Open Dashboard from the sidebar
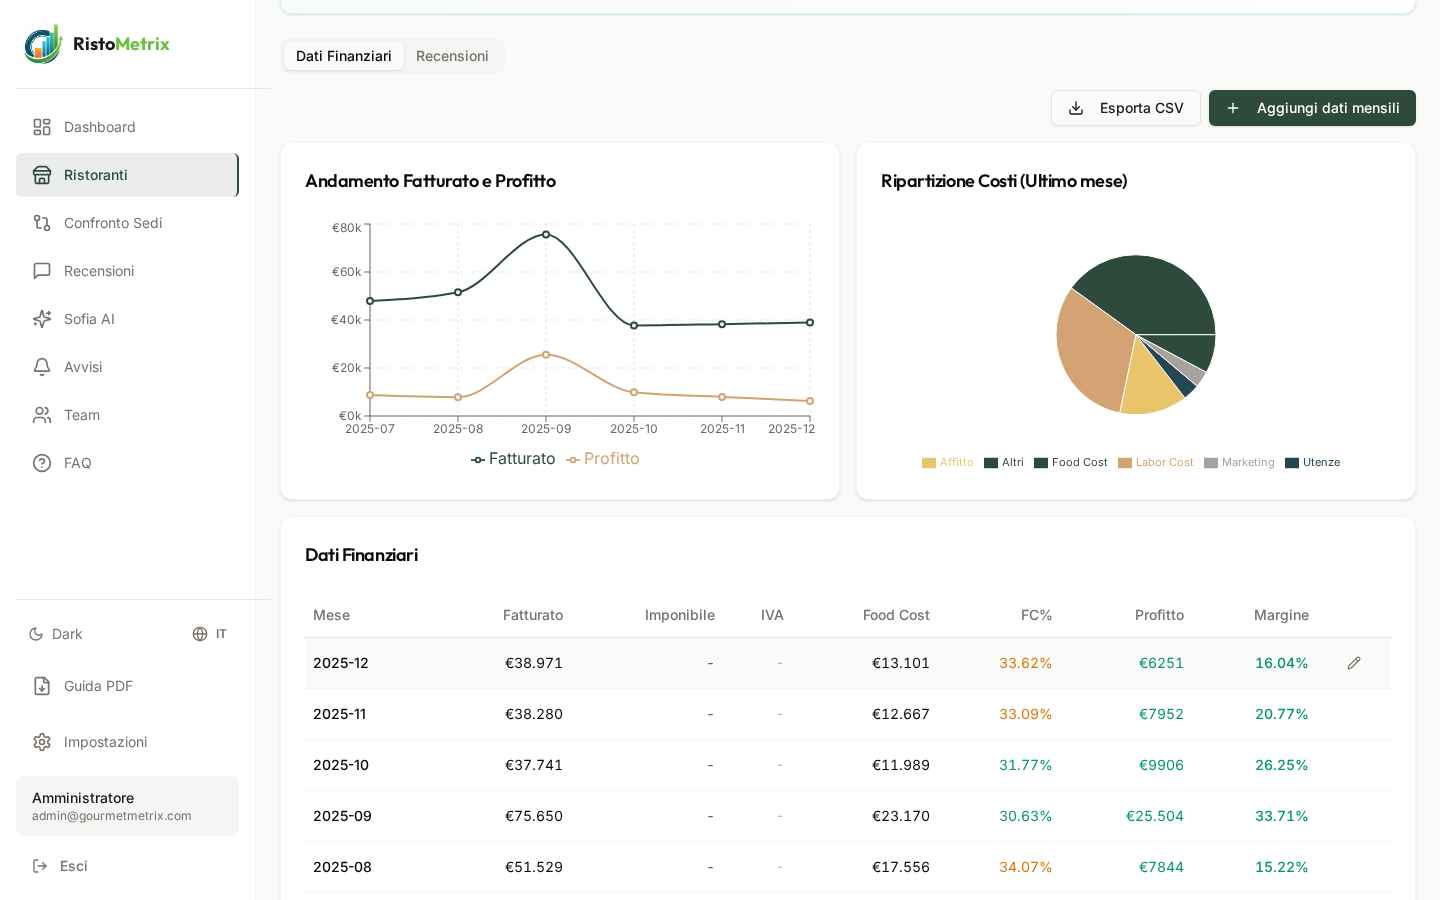Screen dimensions: 1440x900 [x=127, y=127]
